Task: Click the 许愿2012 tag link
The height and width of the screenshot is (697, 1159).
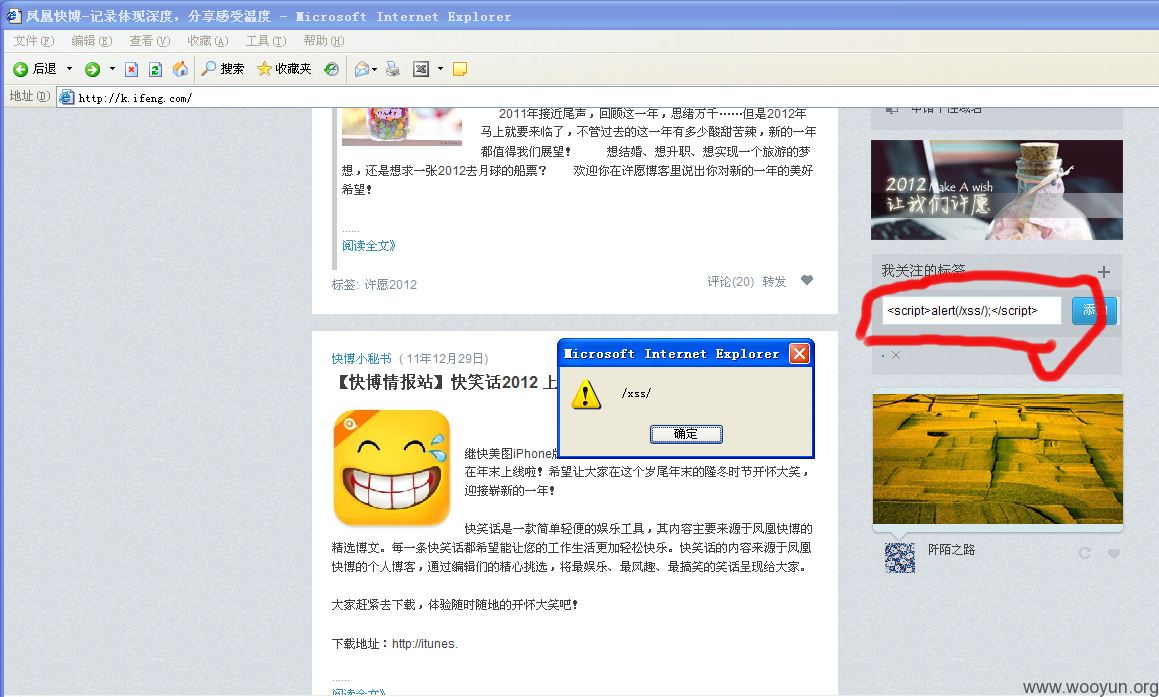Action: tap(391, 285)
